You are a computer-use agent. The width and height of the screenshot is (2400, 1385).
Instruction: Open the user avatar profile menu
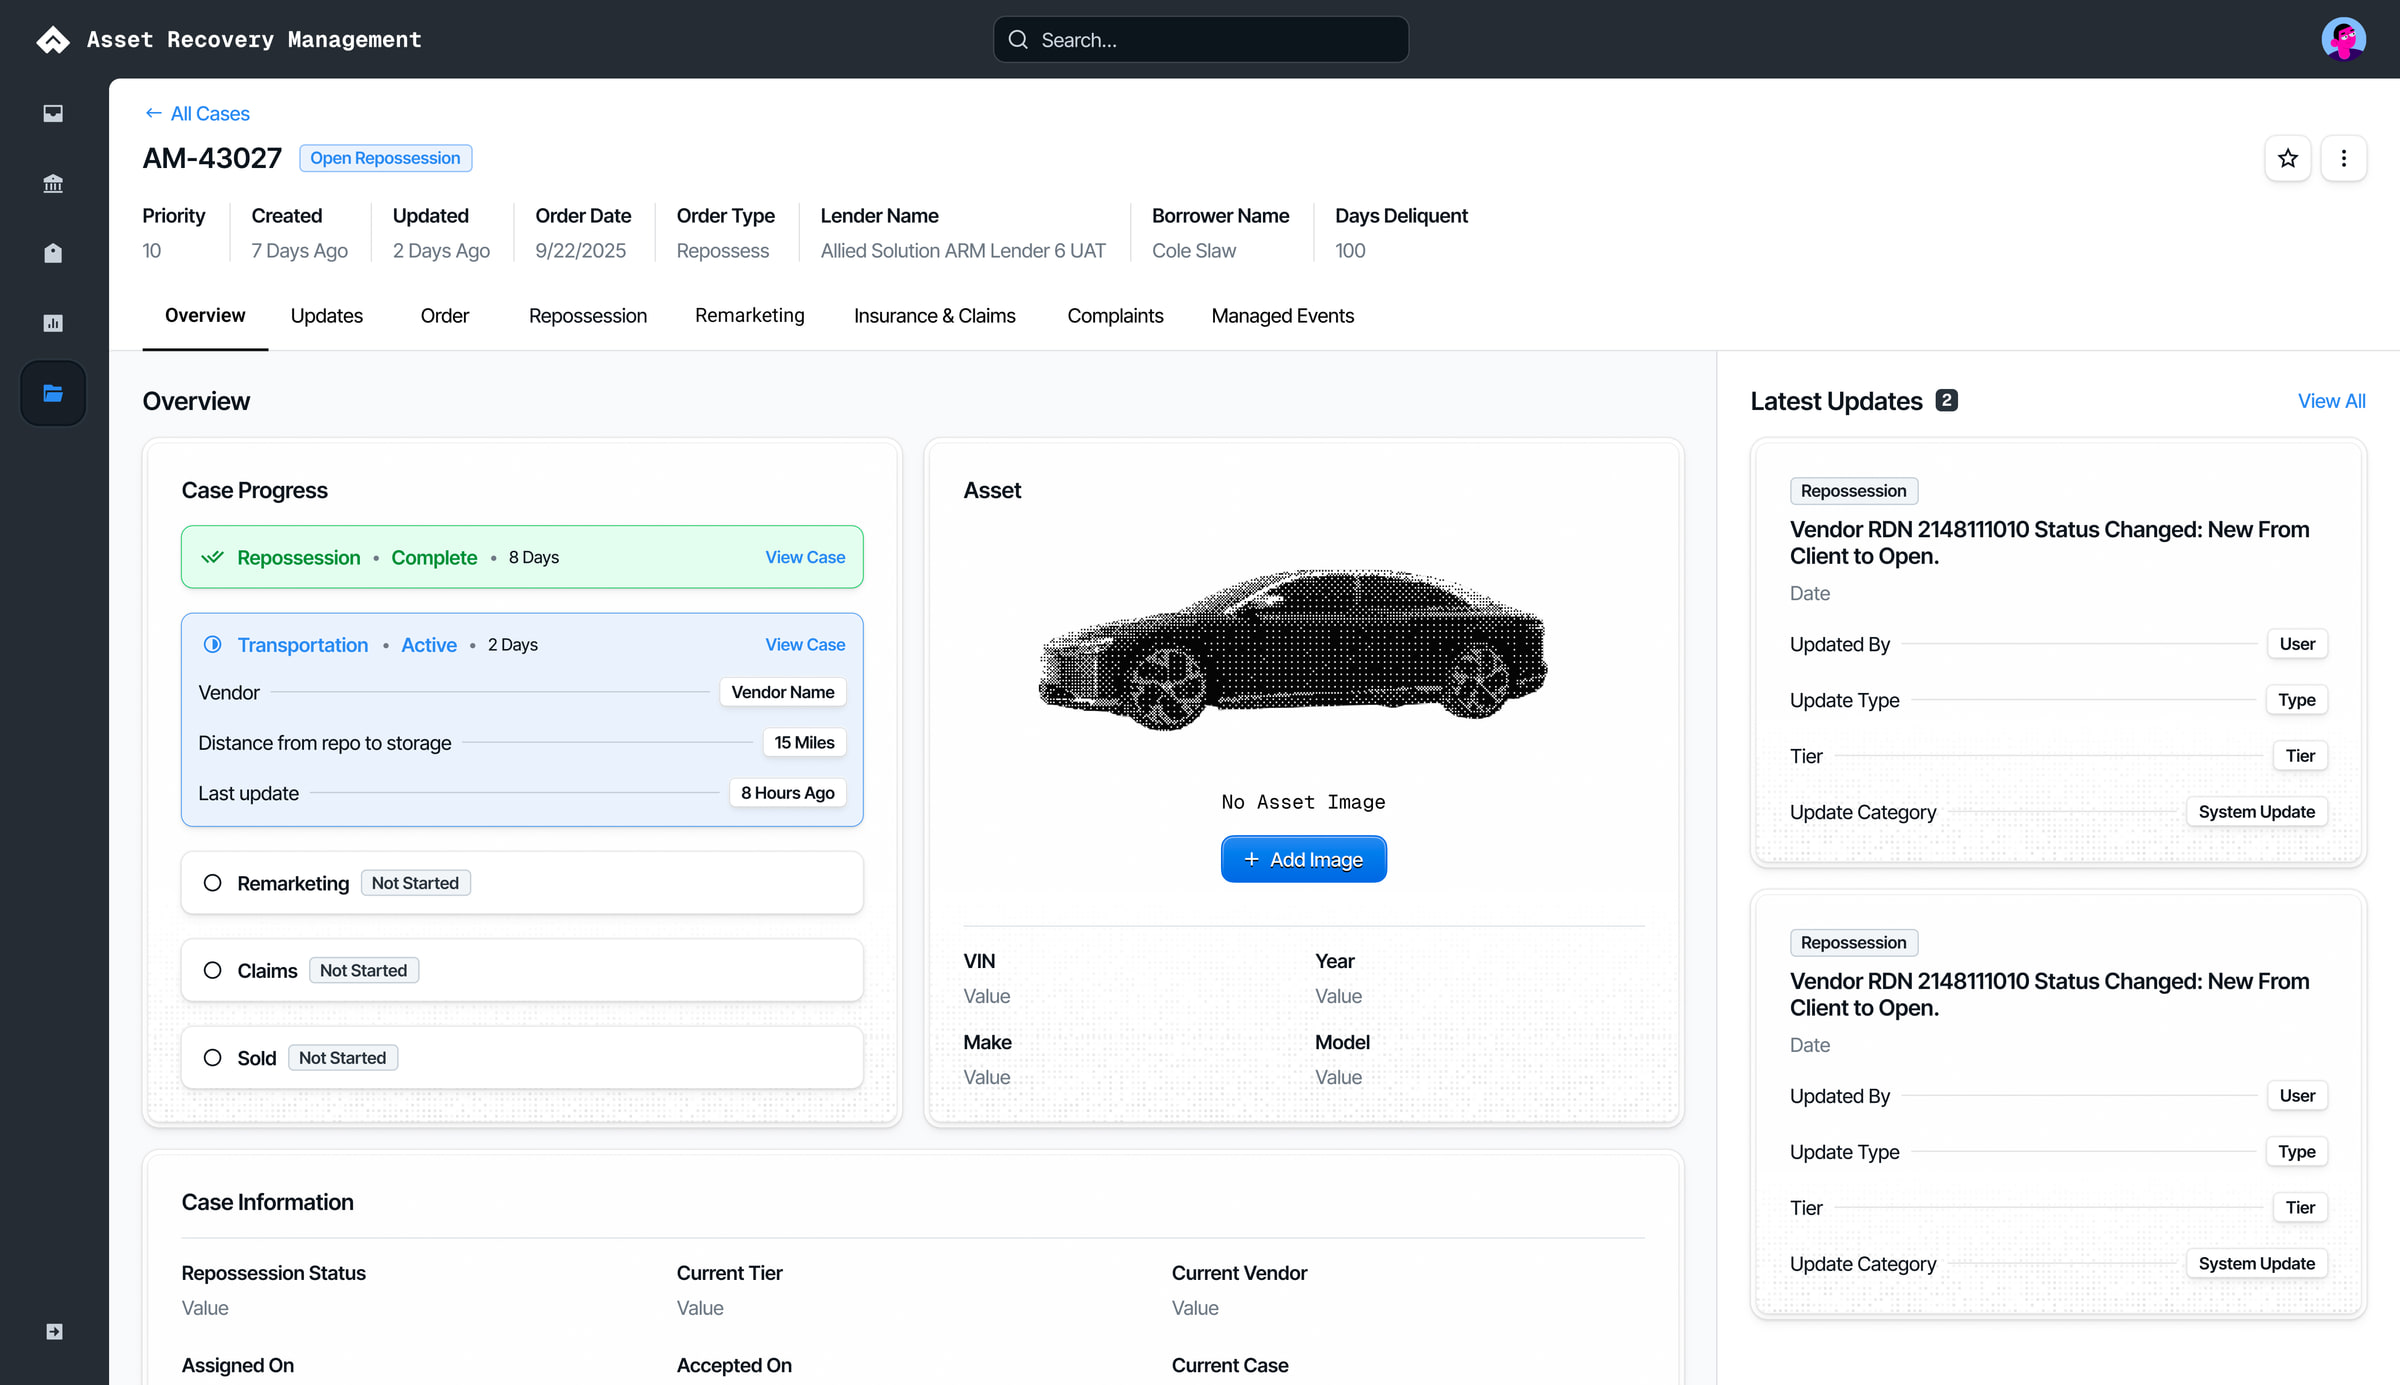point(2343,40)
